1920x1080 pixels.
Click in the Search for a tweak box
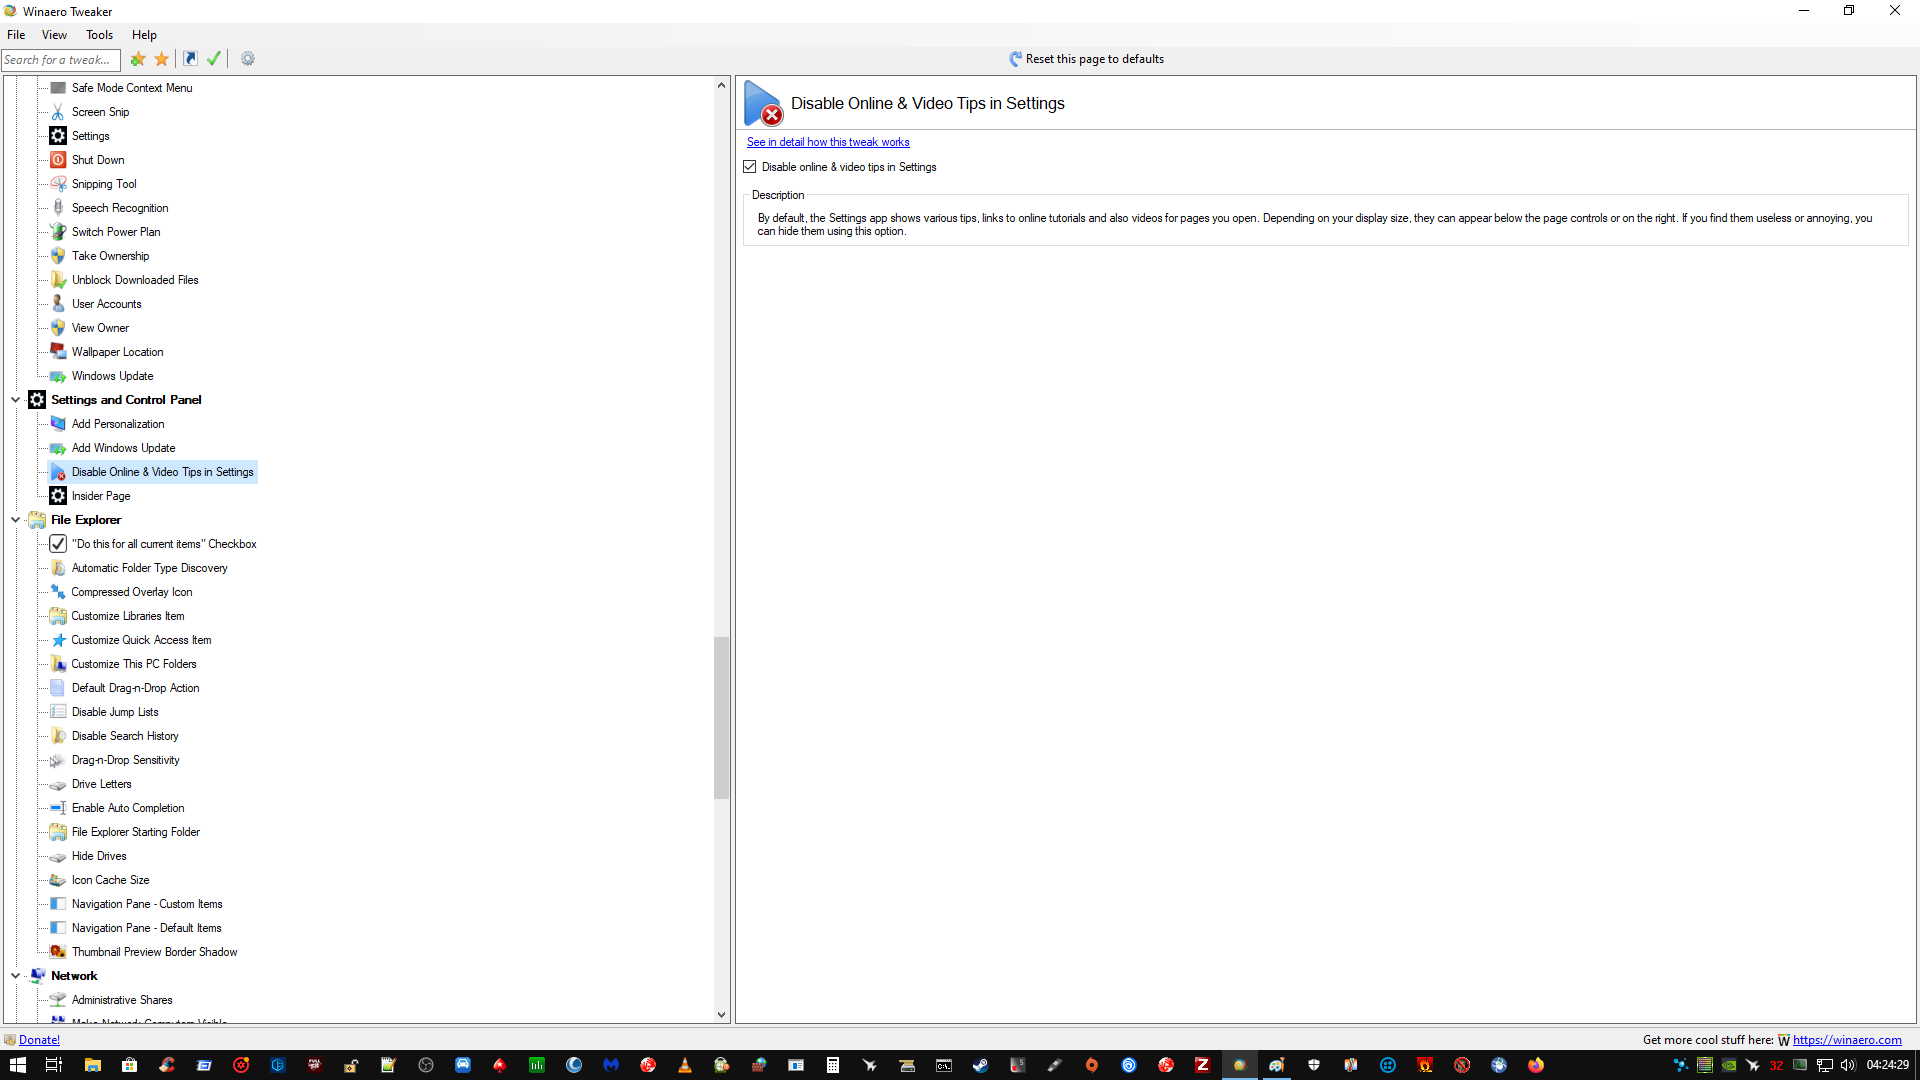(60, 60)
